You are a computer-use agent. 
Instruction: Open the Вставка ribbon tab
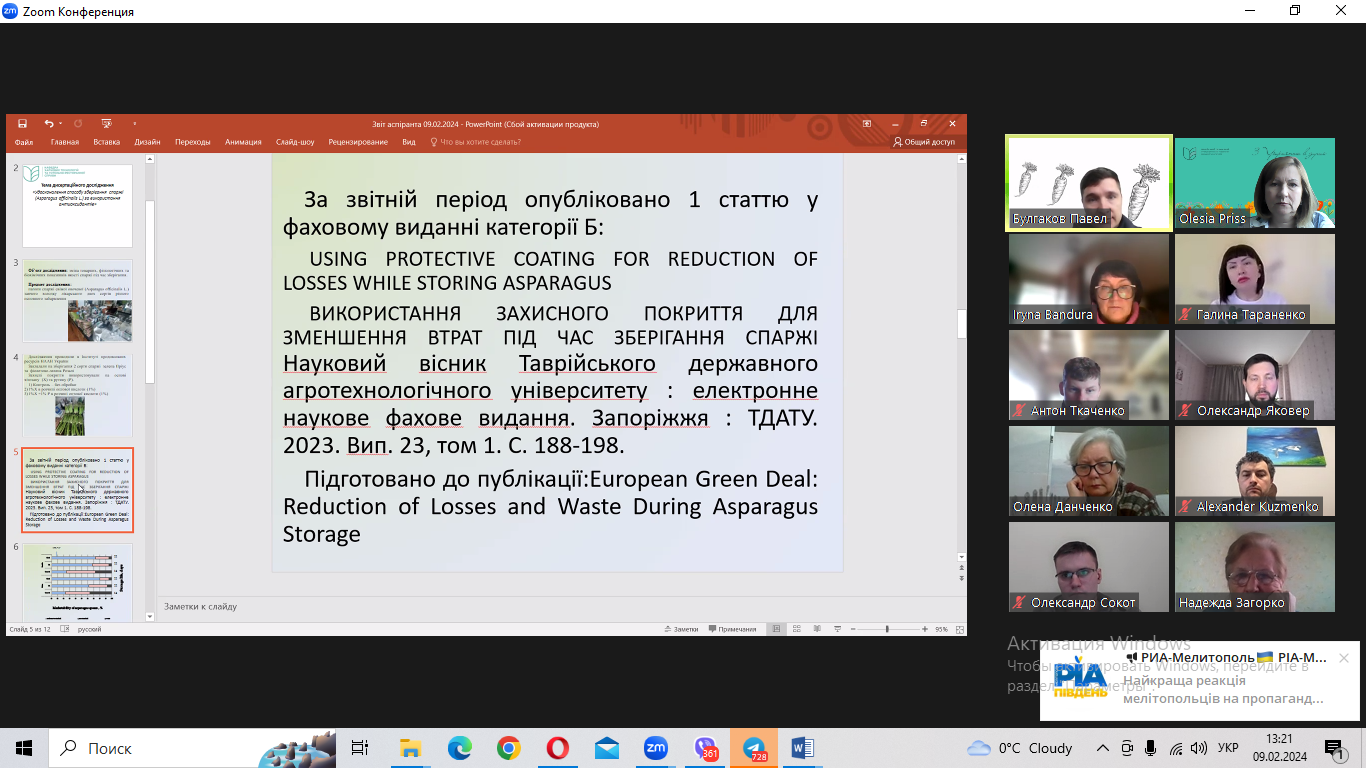pos(107,142)
